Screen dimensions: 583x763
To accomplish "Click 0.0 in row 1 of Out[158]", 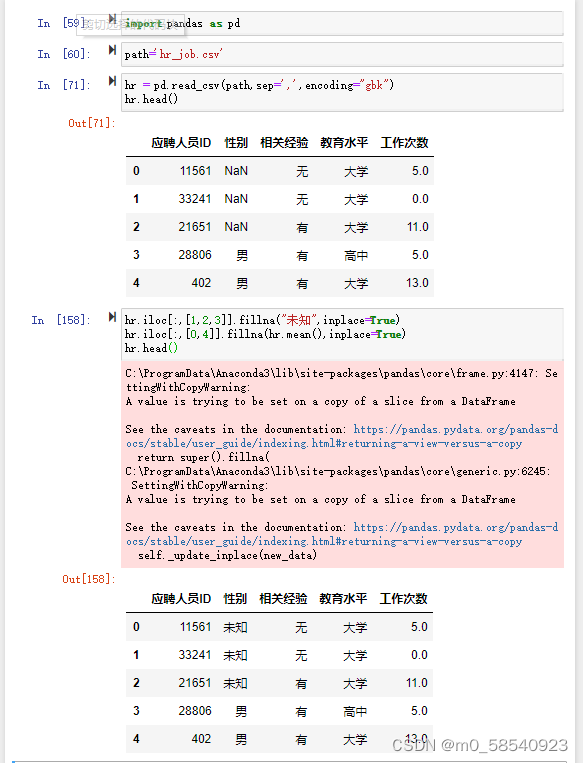I will [419, 655].
